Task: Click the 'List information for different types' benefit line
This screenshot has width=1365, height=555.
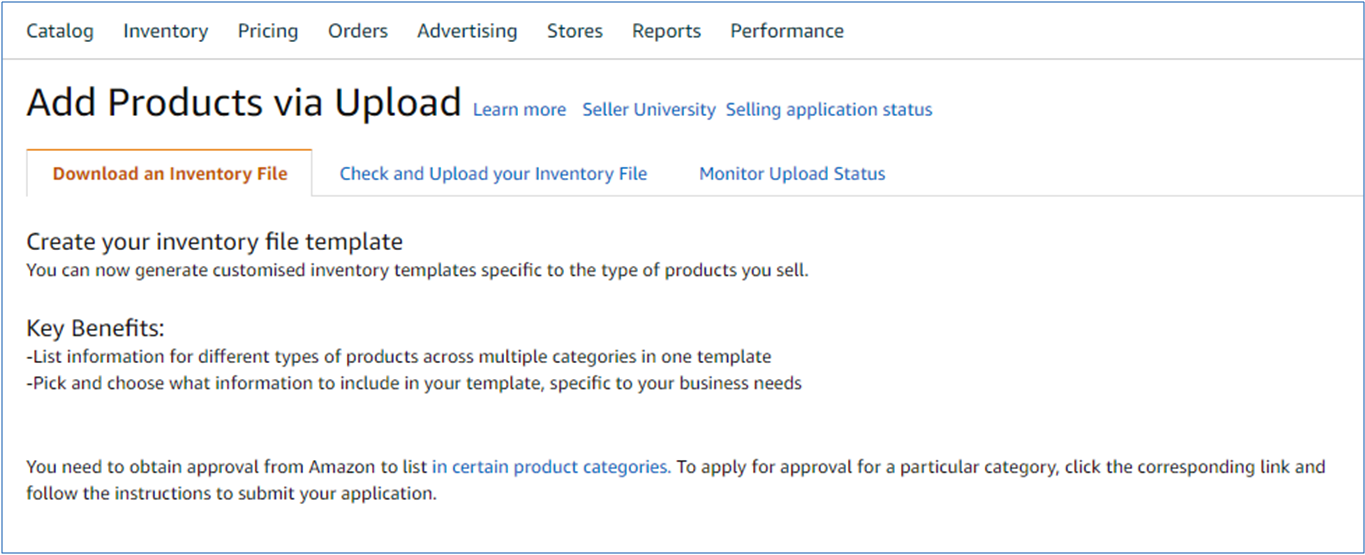Action: click(399, 357)
